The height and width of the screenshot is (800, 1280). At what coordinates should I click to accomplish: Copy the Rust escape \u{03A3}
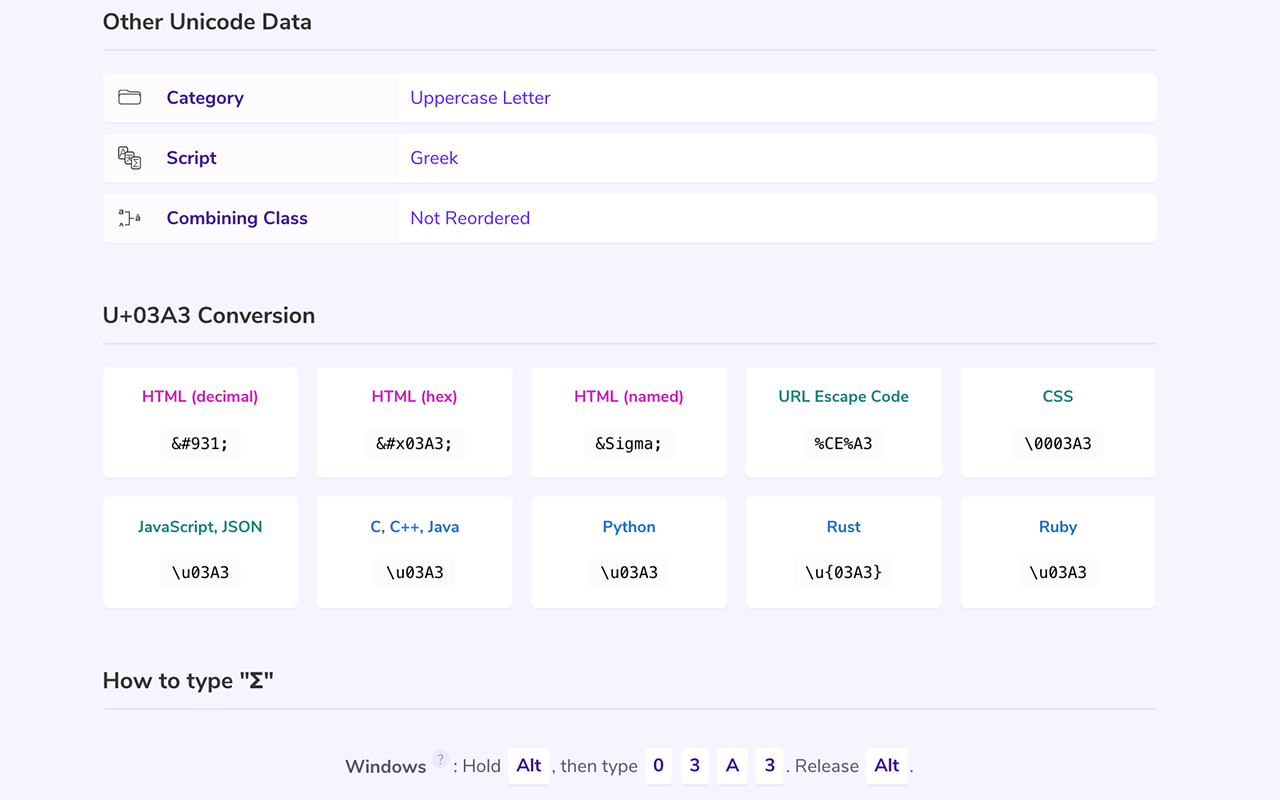tap(843, 572)
